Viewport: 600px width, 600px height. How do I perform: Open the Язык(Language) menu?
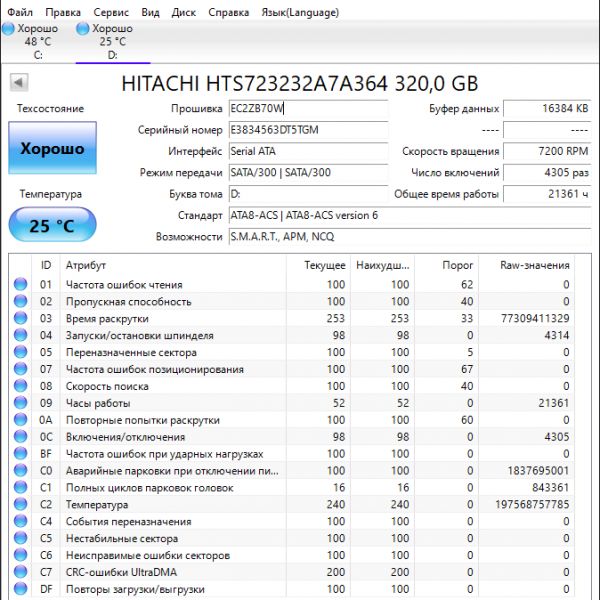[x=300, y=12]
